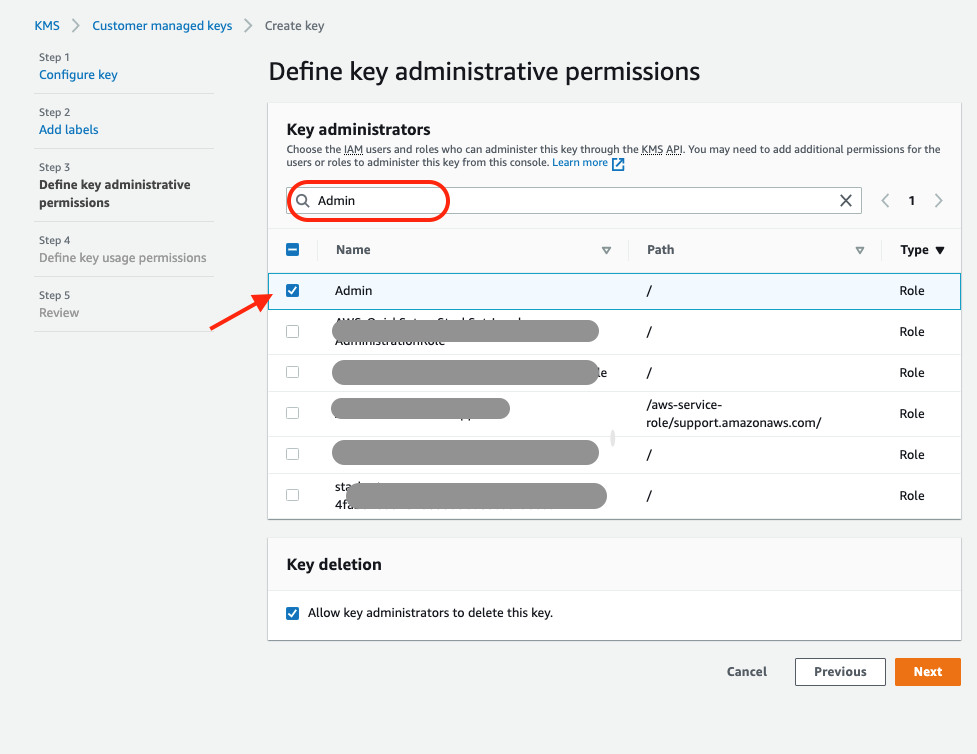Clear the Admin search using the X icon
The height and width of the screenshot is (754, 977).
[846, 200]
